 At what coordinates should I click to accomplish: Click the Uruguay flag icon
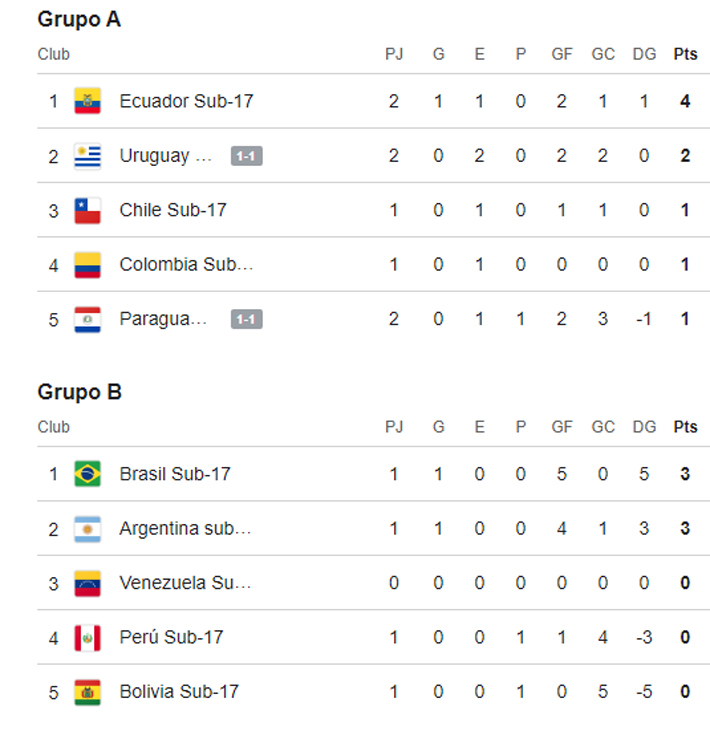pos(88,156)
